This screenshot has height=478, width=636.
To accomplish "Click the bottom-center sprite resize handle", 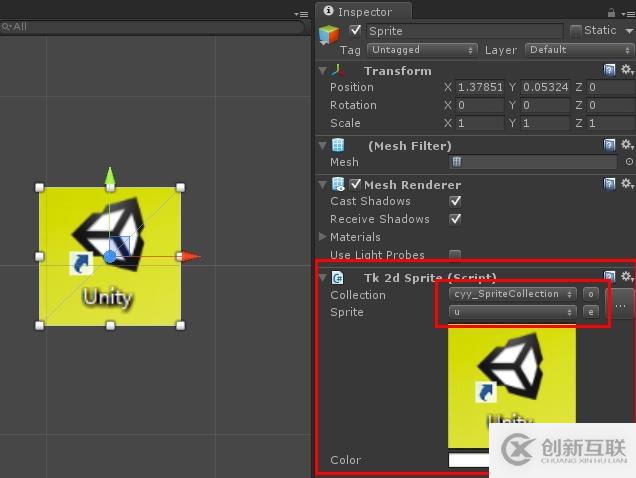I will [110, 325].
